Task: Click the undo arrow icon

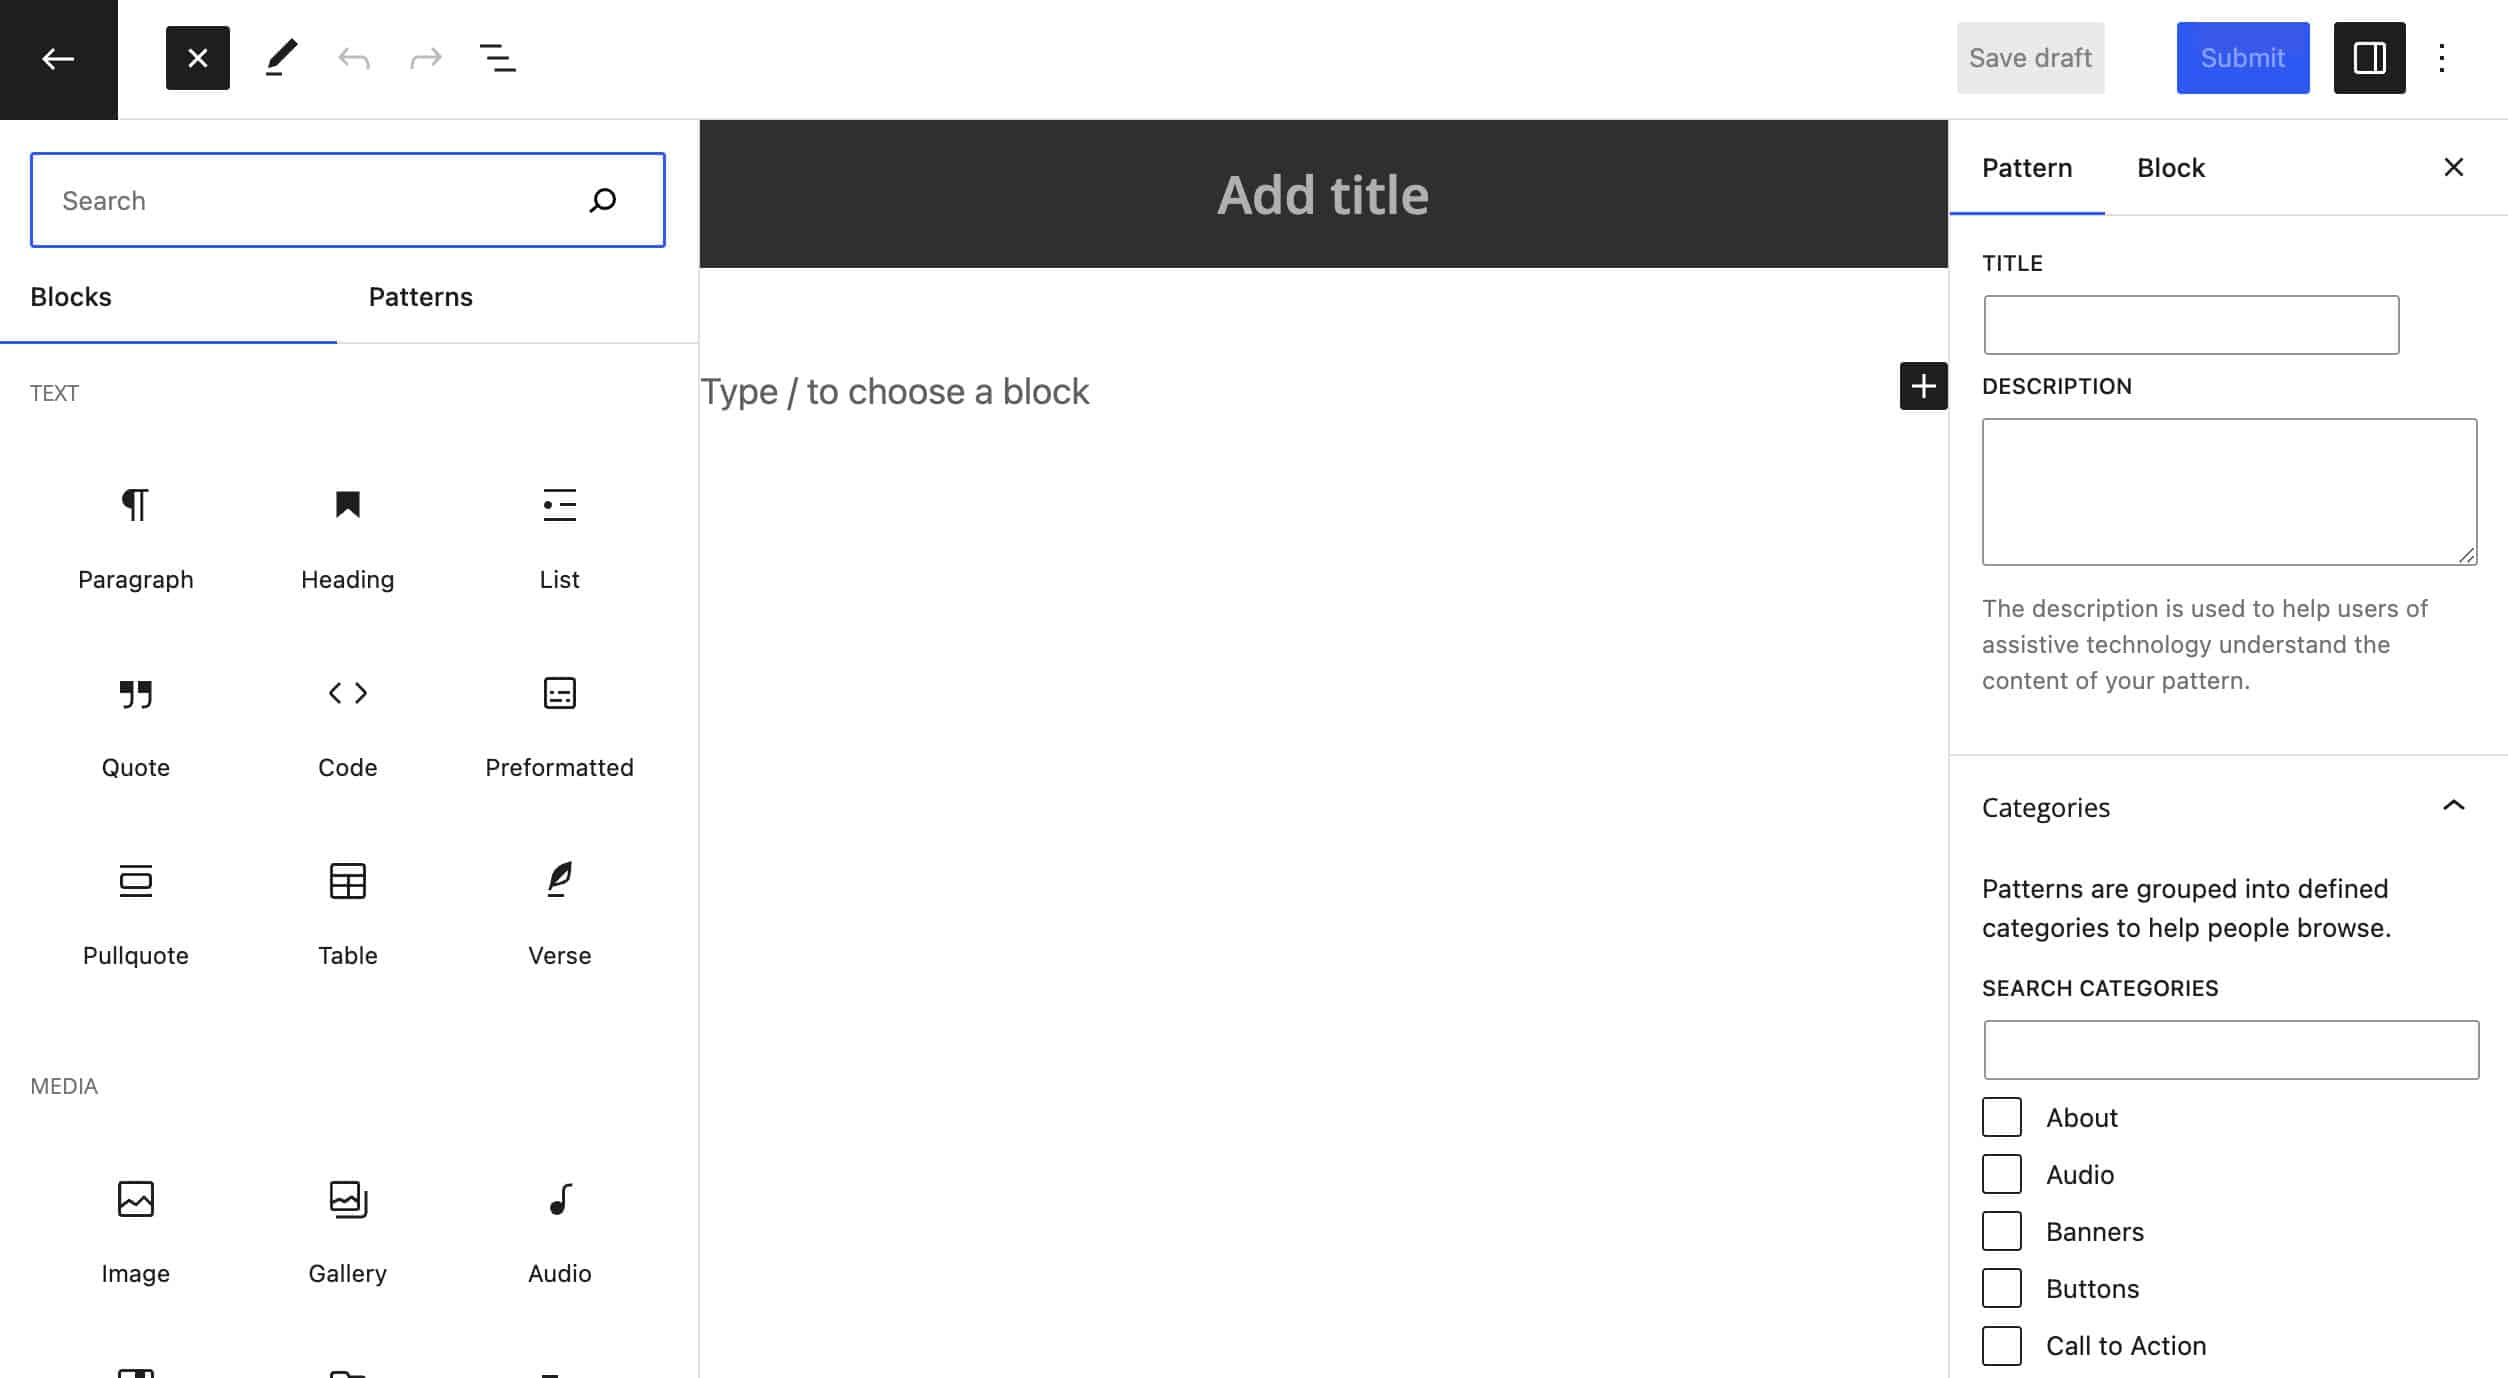Action: point(353,58)
